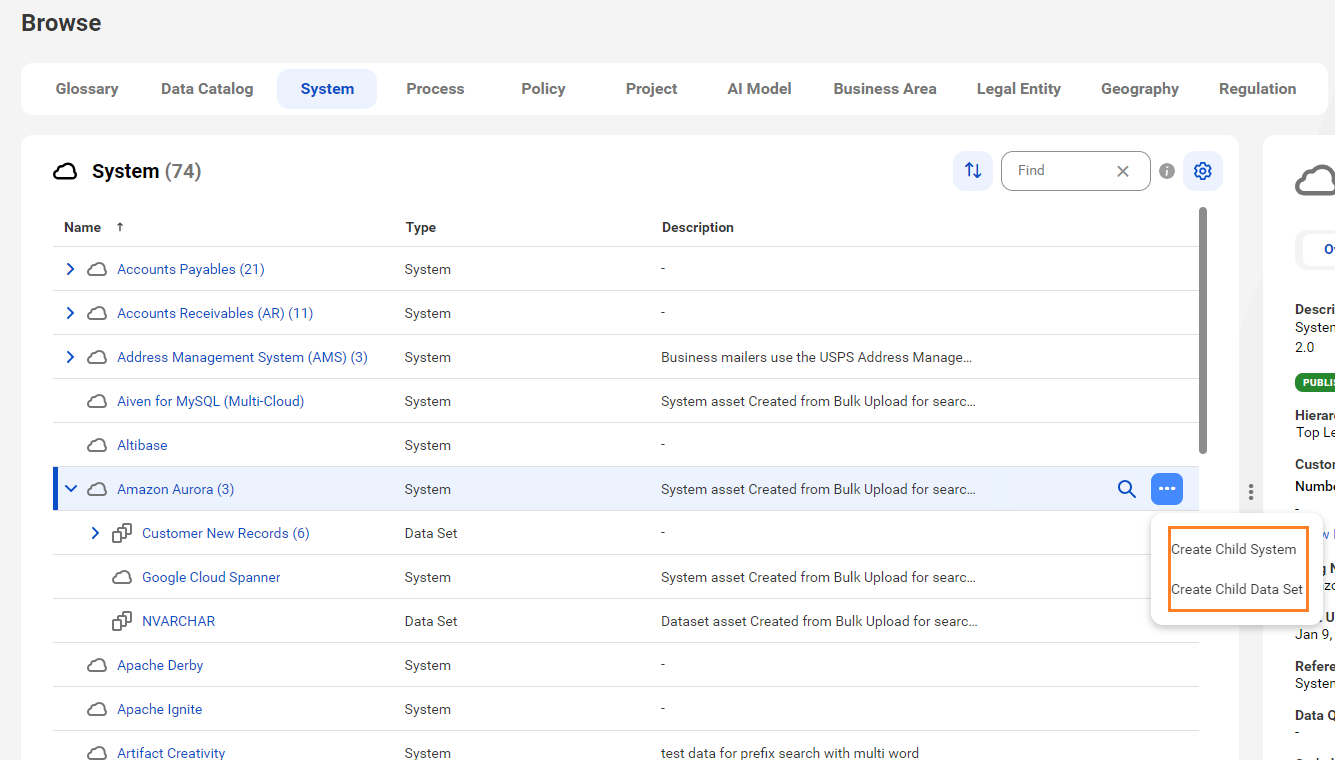The height and width of the screenshot is (760, 1335).
Task: Click cloud icon of Artifact Creativity row
Action: coord(97,753)
